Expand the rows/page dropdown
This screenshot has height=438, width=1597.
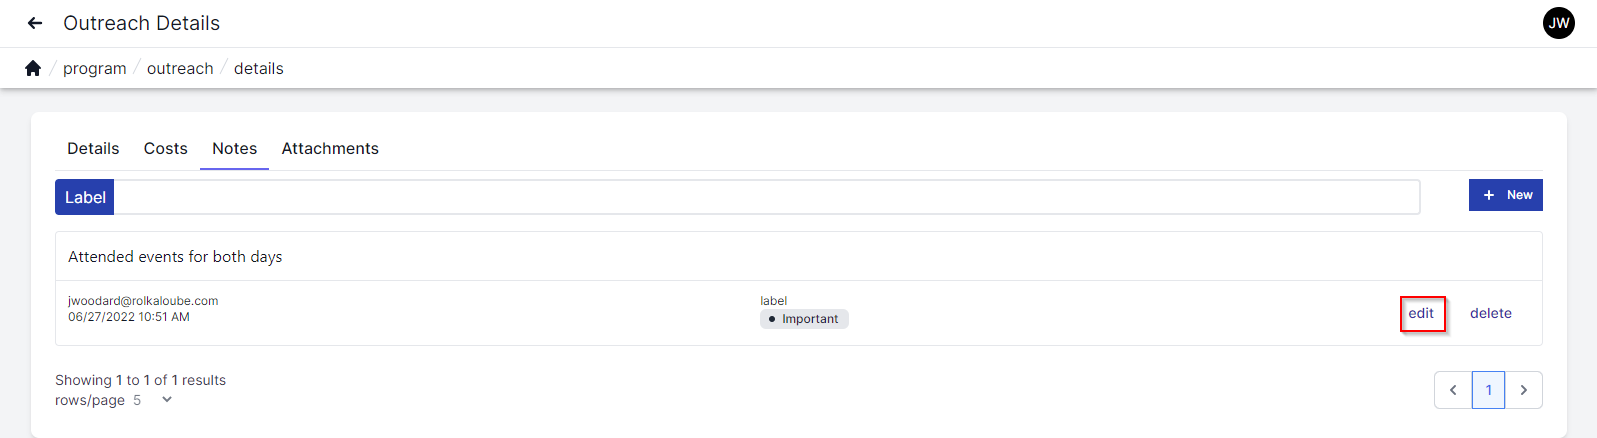166,400
